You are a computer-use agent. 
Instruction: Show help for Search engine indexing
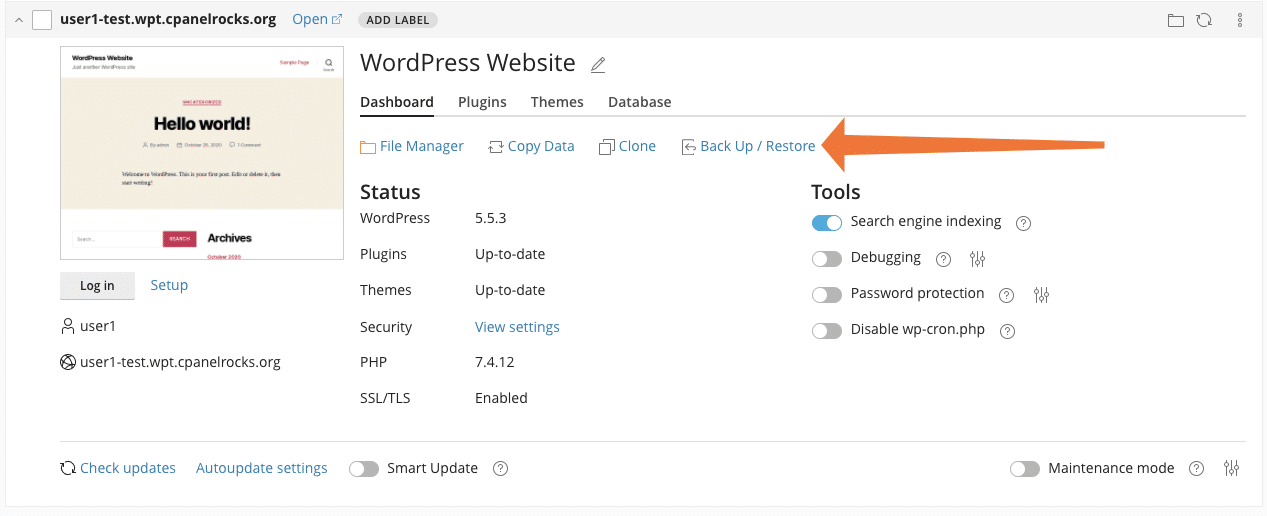click(1023, 223)
